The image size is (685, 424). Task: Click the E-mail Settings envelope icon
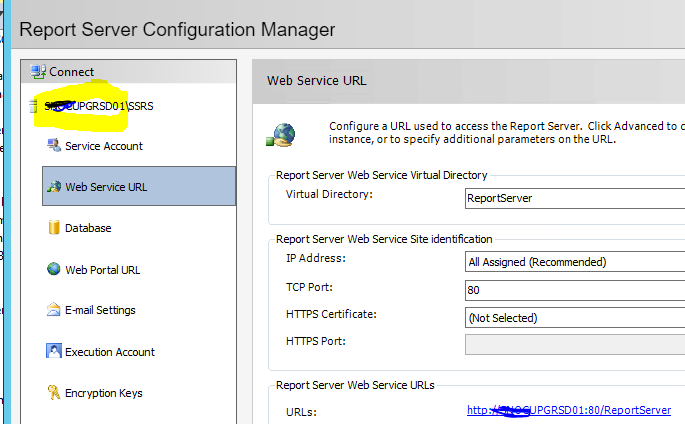54,310
